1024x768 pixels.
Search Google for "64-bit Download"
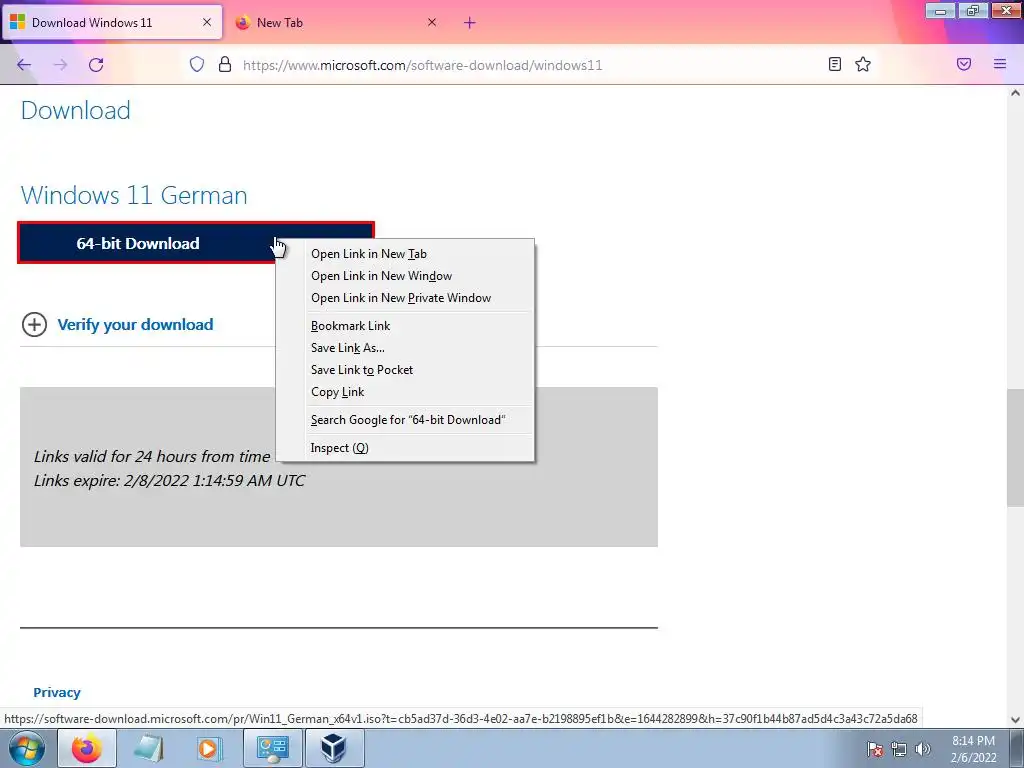tap(408, 420)
